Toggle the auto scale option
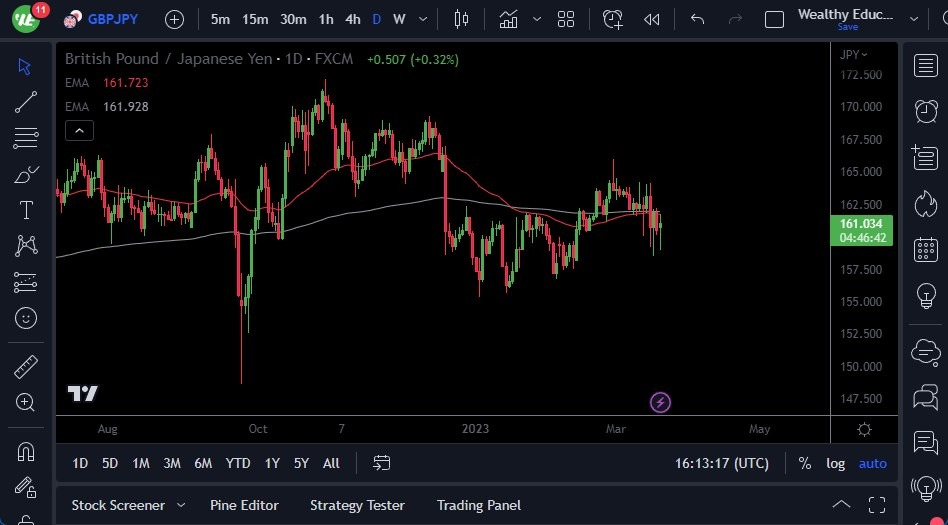 (872, 463)
